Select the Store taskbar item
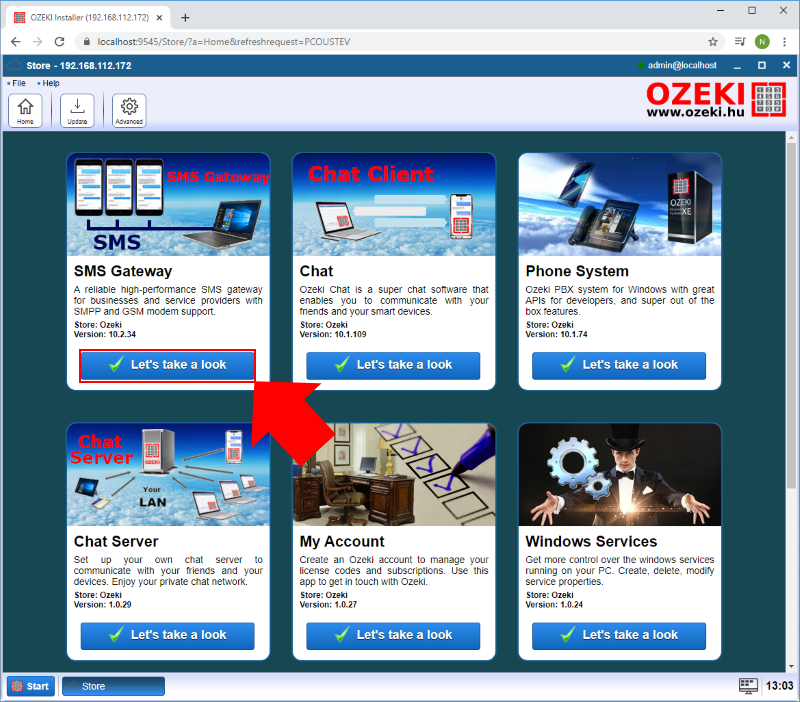The height and width of the screenshot is (702, 800). pyautogui.click(x=113, y=686)
